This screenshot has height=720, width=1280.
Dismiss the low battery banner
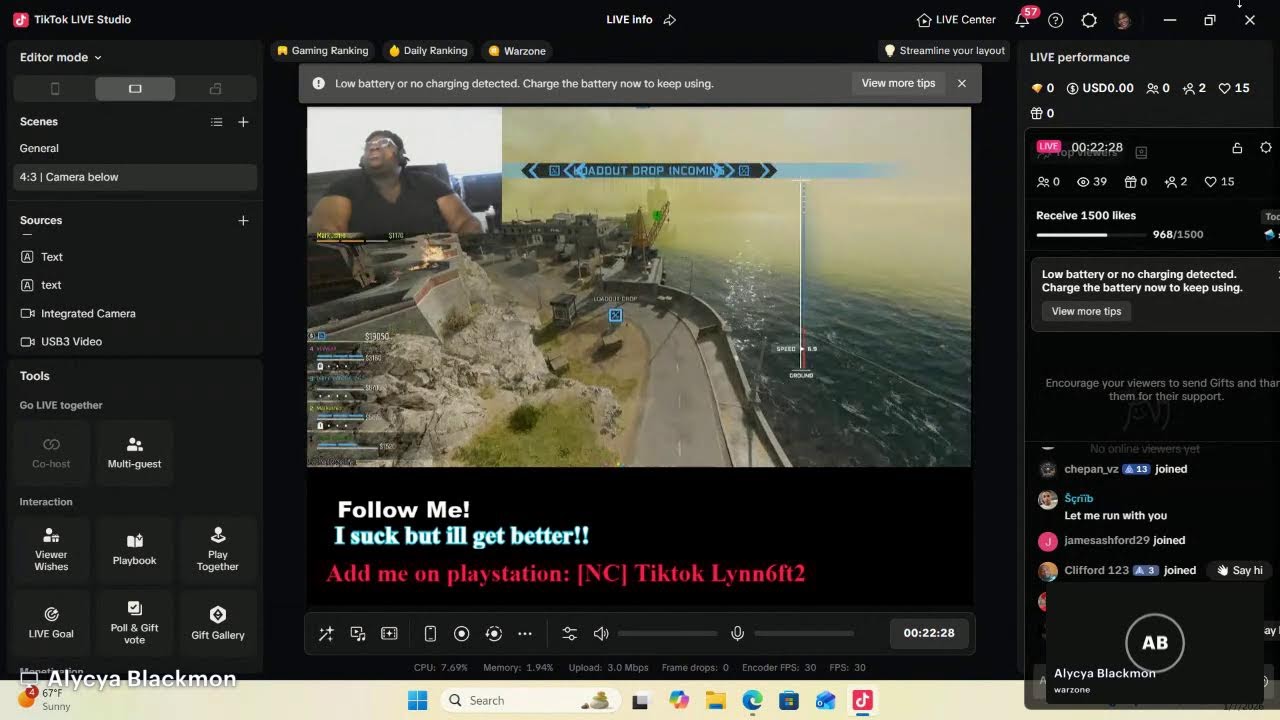(962, 83)
